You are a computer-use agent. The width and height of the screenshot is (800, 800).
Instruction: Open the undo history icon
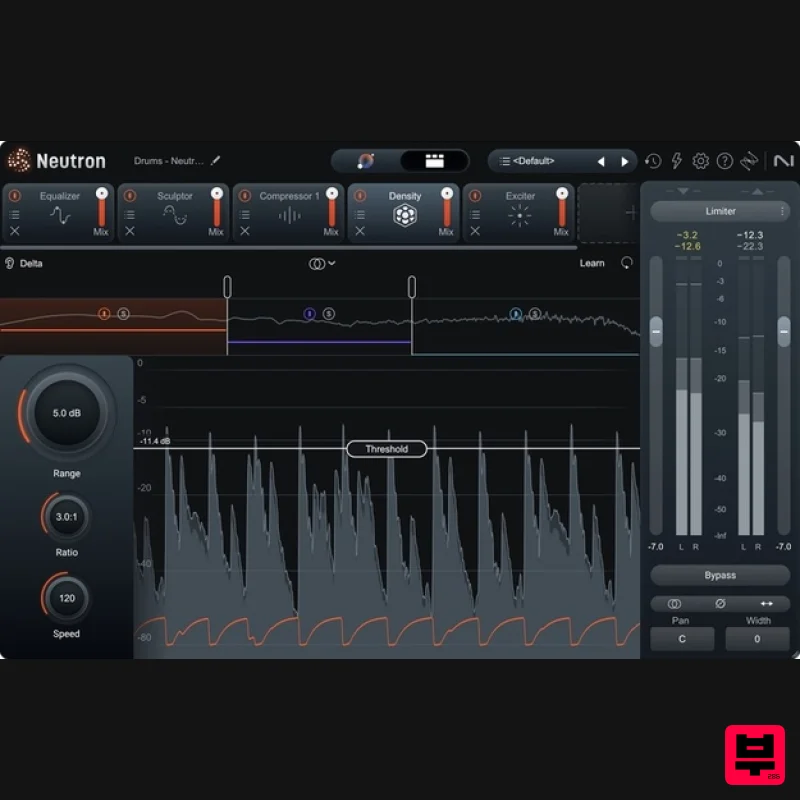pyautogui.click(x=653, y=161)
